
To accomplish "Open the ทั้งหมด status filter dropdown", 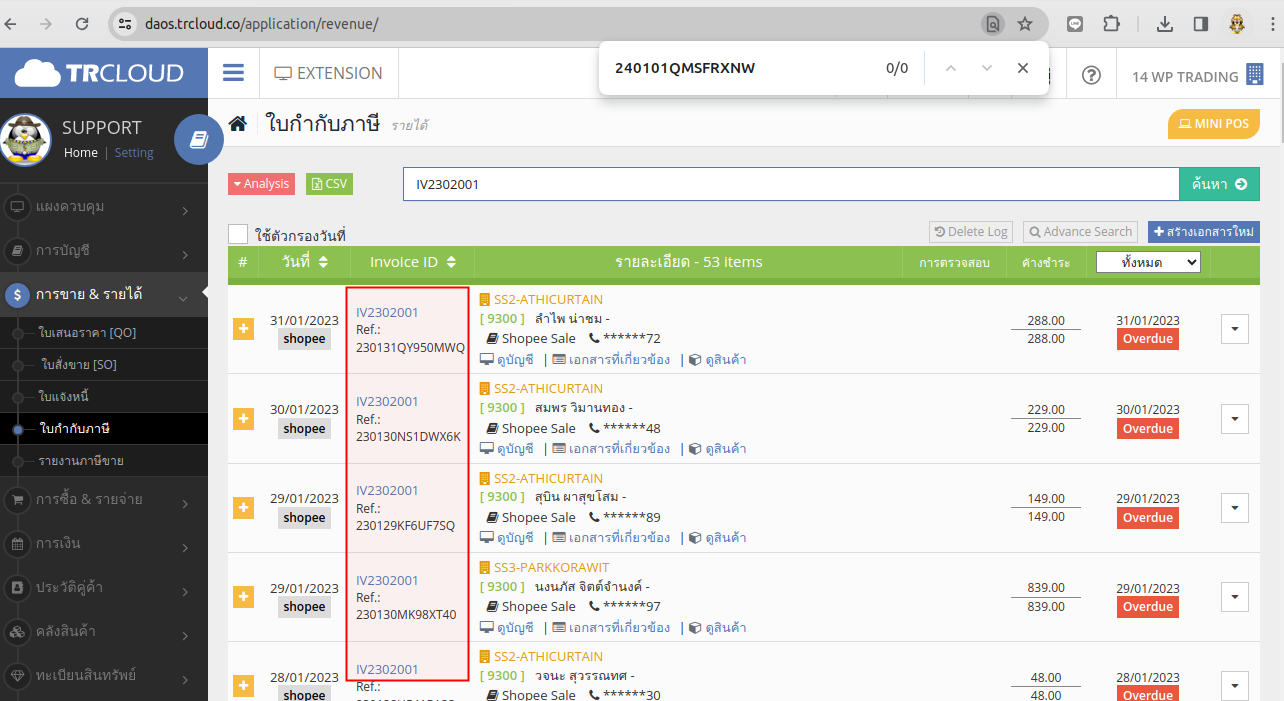I will click(1148, 262).
